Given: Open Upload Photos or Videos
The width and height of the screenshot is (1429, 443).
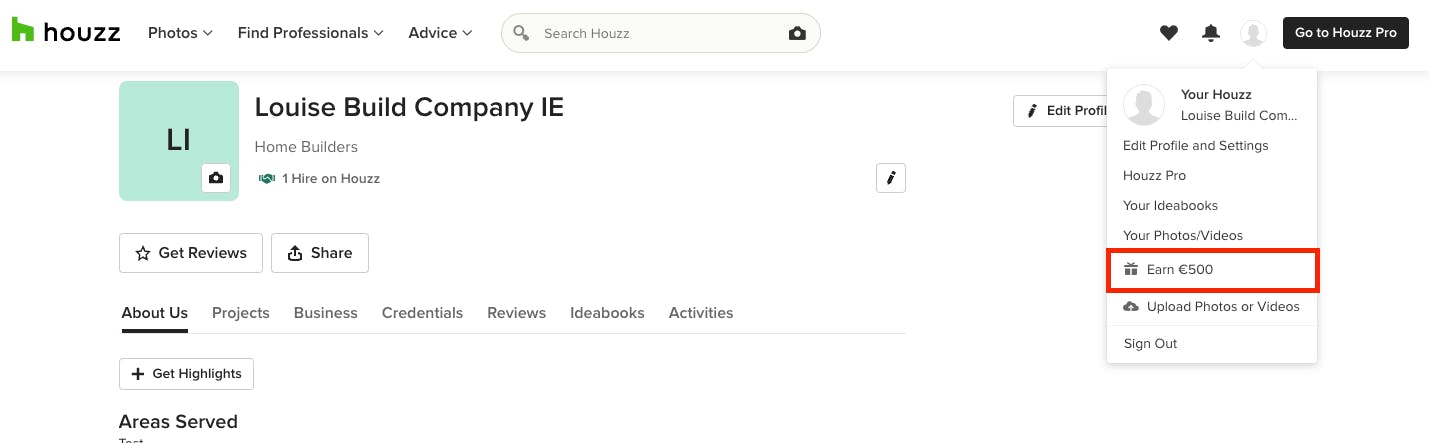Looking at the screenshot, I should (1212, 307).
